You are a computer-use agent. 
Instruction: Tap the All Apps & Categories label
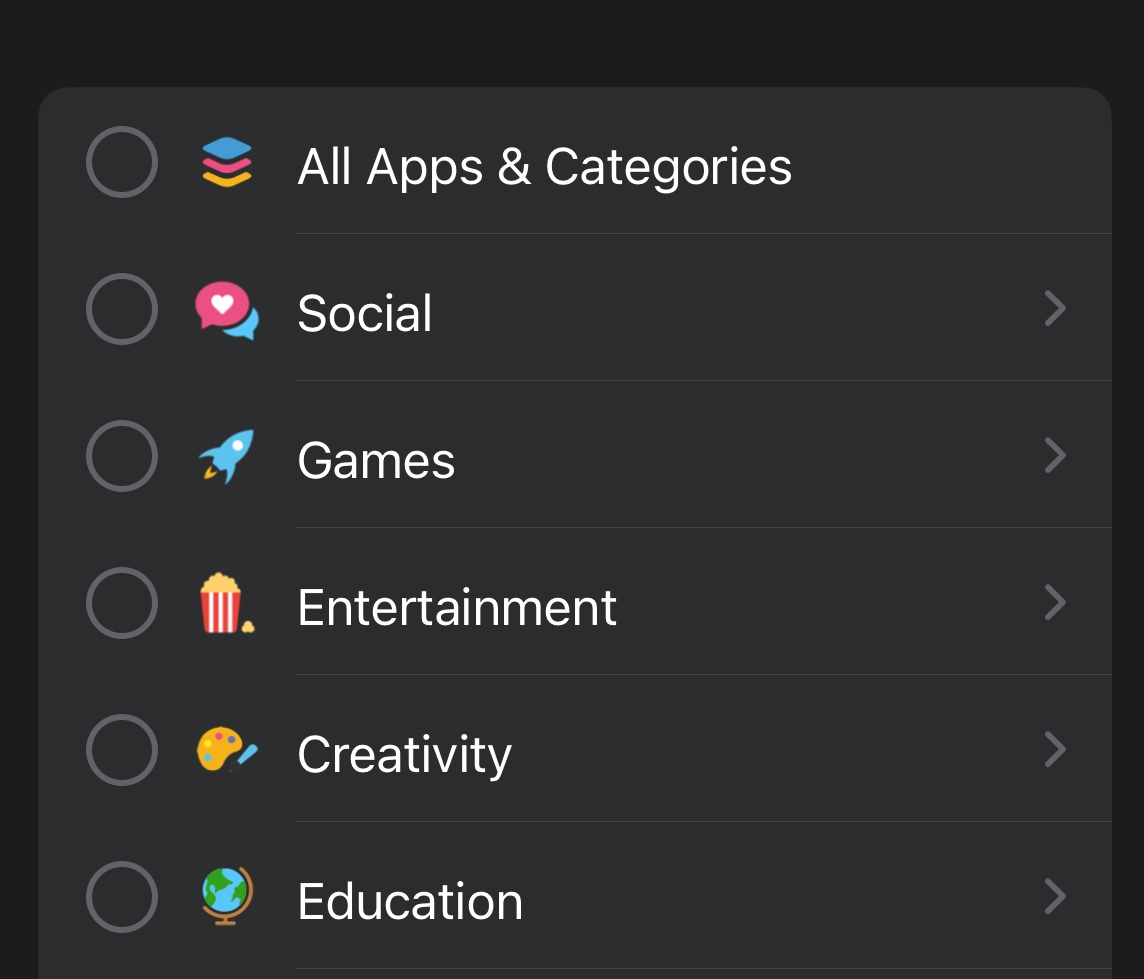click(545, 166)
